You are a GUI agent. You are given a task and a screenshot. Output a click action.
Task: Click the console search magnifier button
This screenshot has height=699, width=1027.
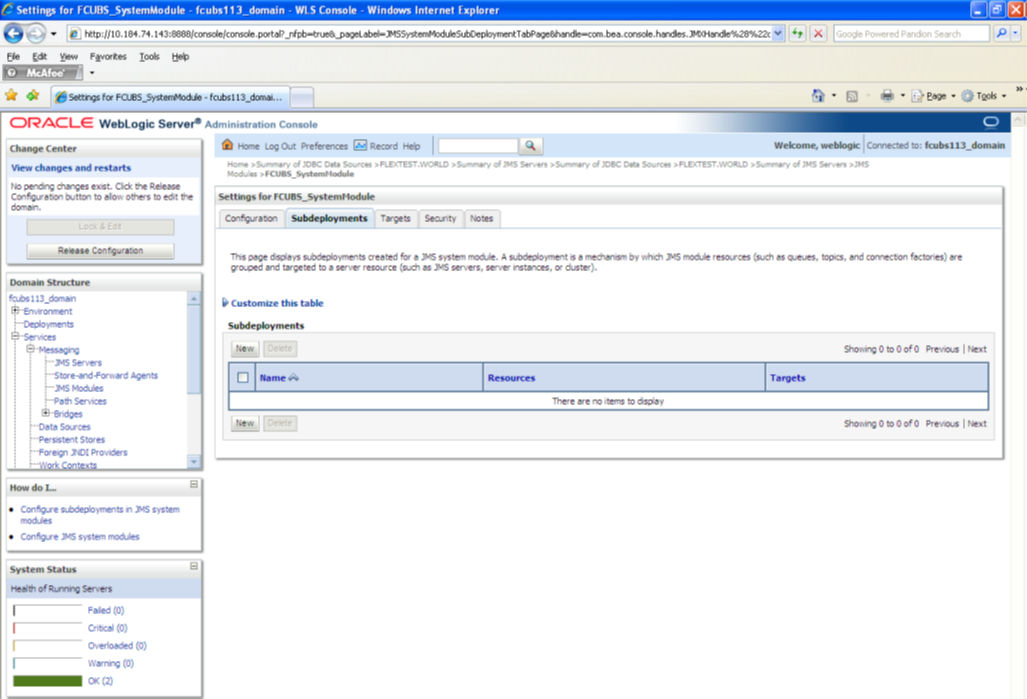531,145
